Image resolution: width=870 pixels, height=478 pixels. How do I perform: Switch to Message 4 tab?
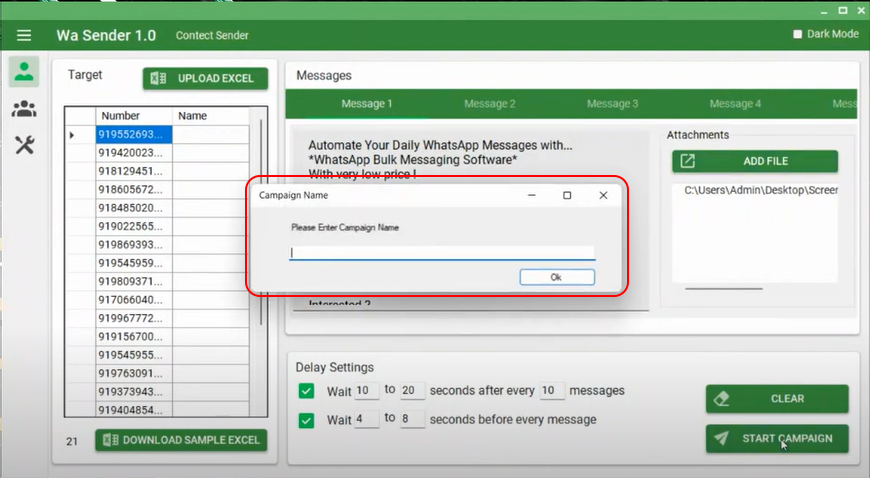[735, 104]
